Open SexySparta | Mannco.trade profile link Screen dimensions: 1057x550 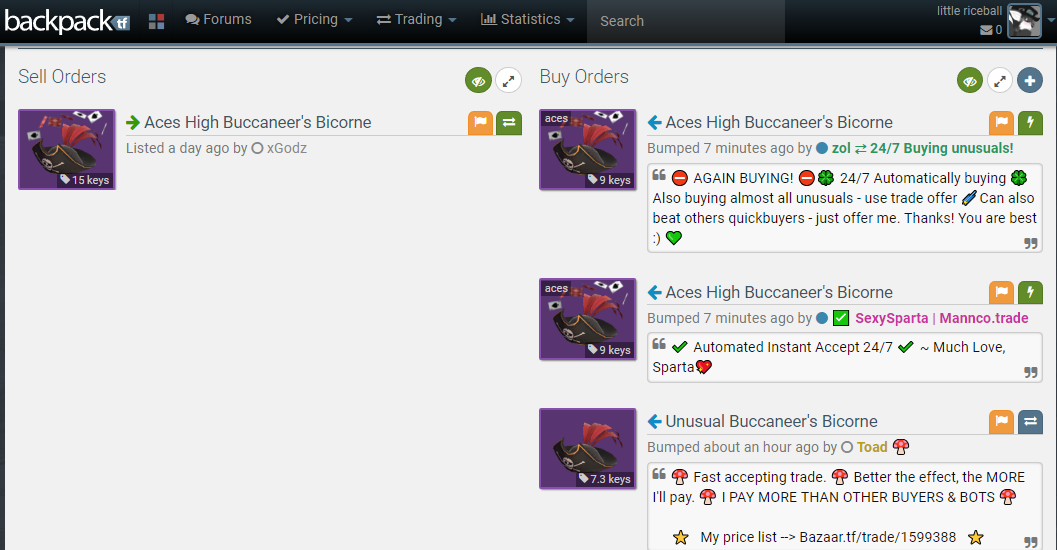click(x=927, y=318)
